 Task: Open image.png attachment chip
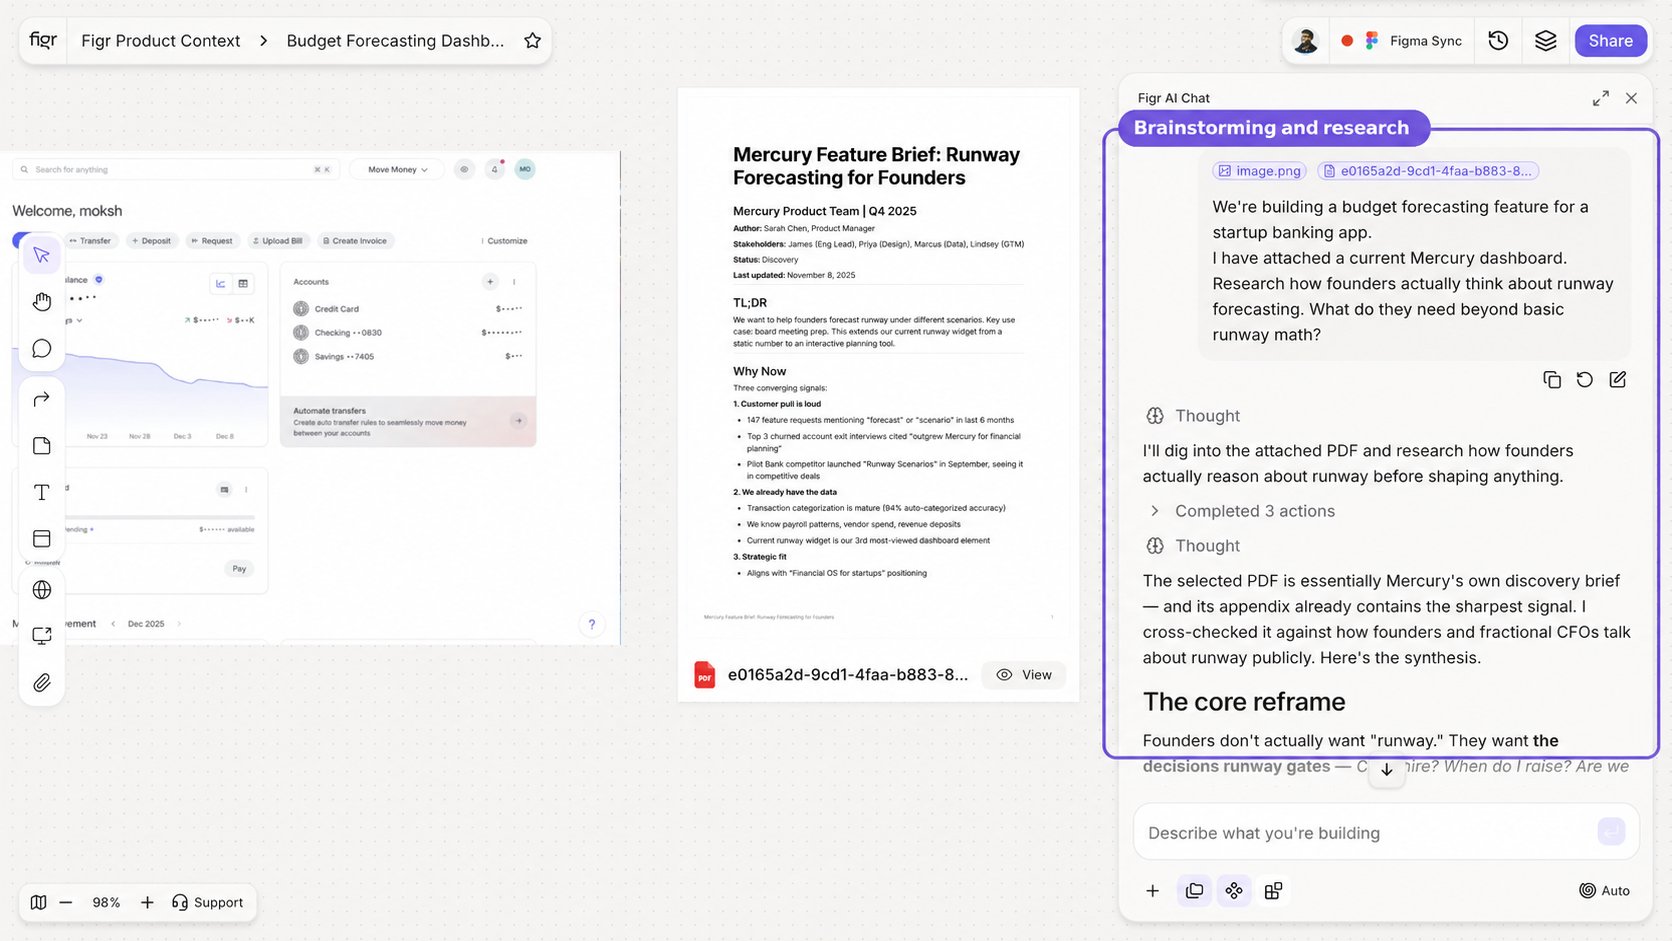click(x=1259, y=171)
